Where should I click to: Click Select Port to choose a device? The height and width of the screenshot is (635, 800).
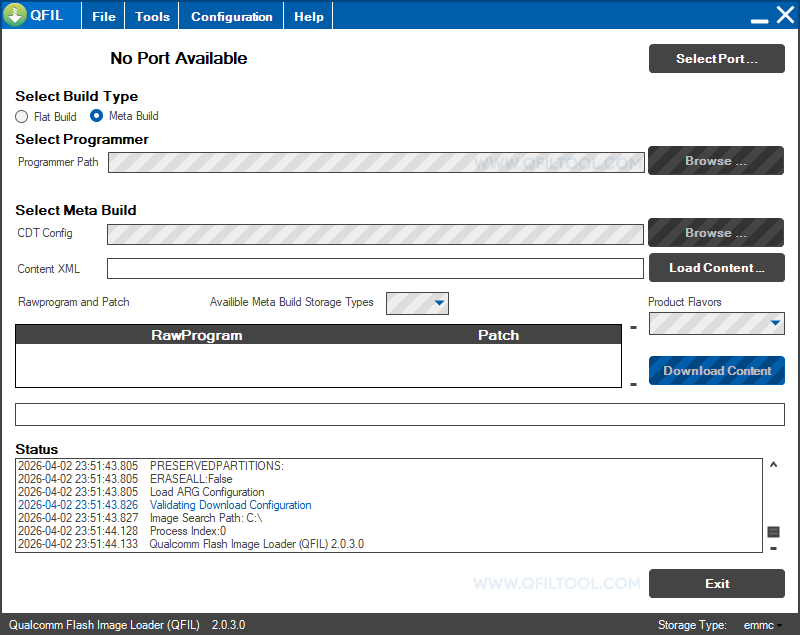(x=716, y=58)
